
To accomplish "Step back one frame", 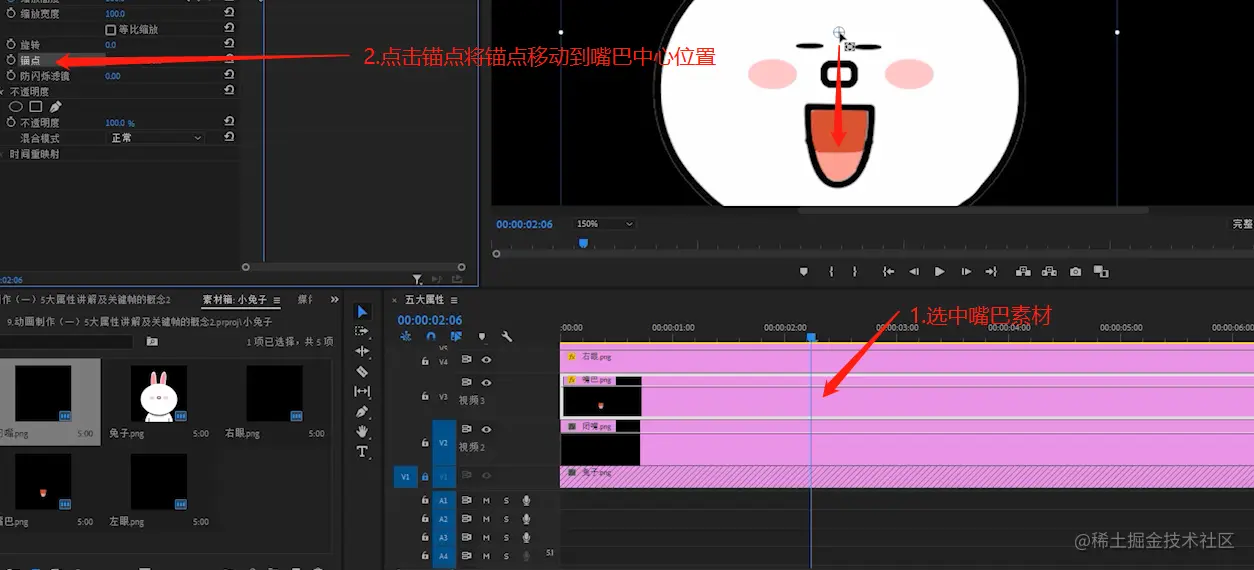I will (x=914, y=271).
